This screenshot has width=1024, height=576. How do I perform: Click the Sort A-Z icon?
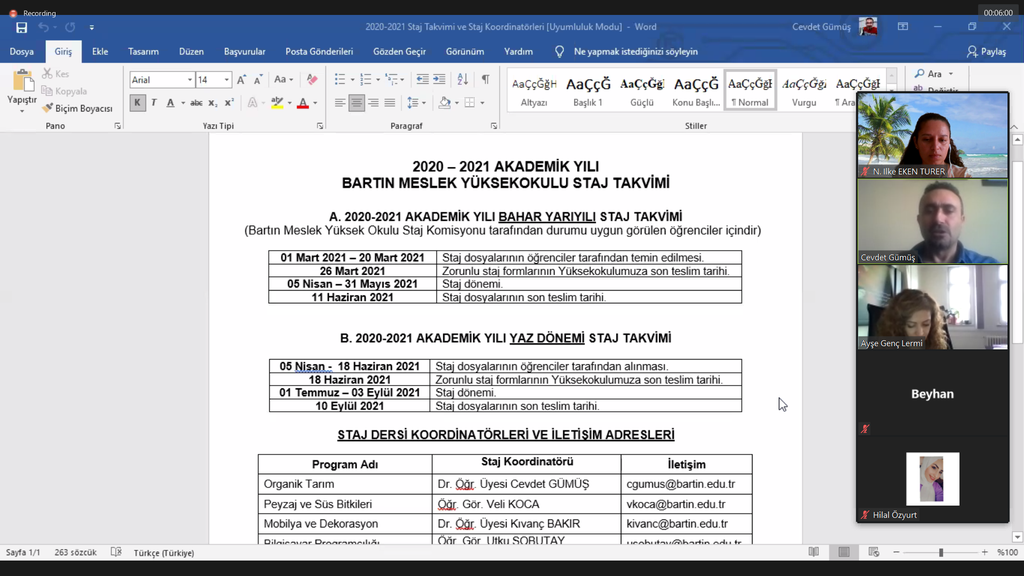462,80
